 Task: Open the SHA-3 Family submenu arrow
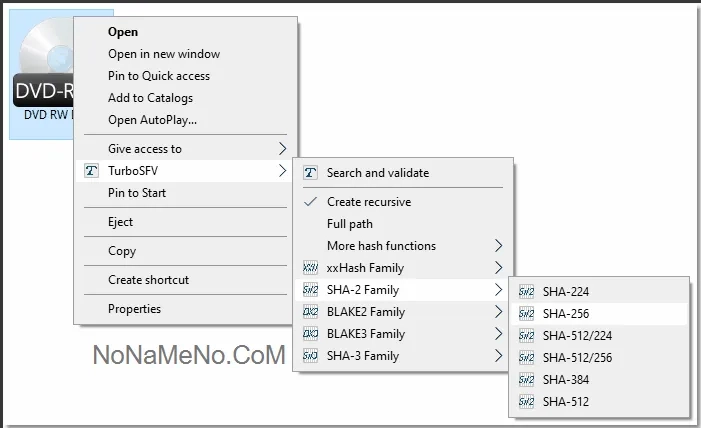[x=498, y=356]
